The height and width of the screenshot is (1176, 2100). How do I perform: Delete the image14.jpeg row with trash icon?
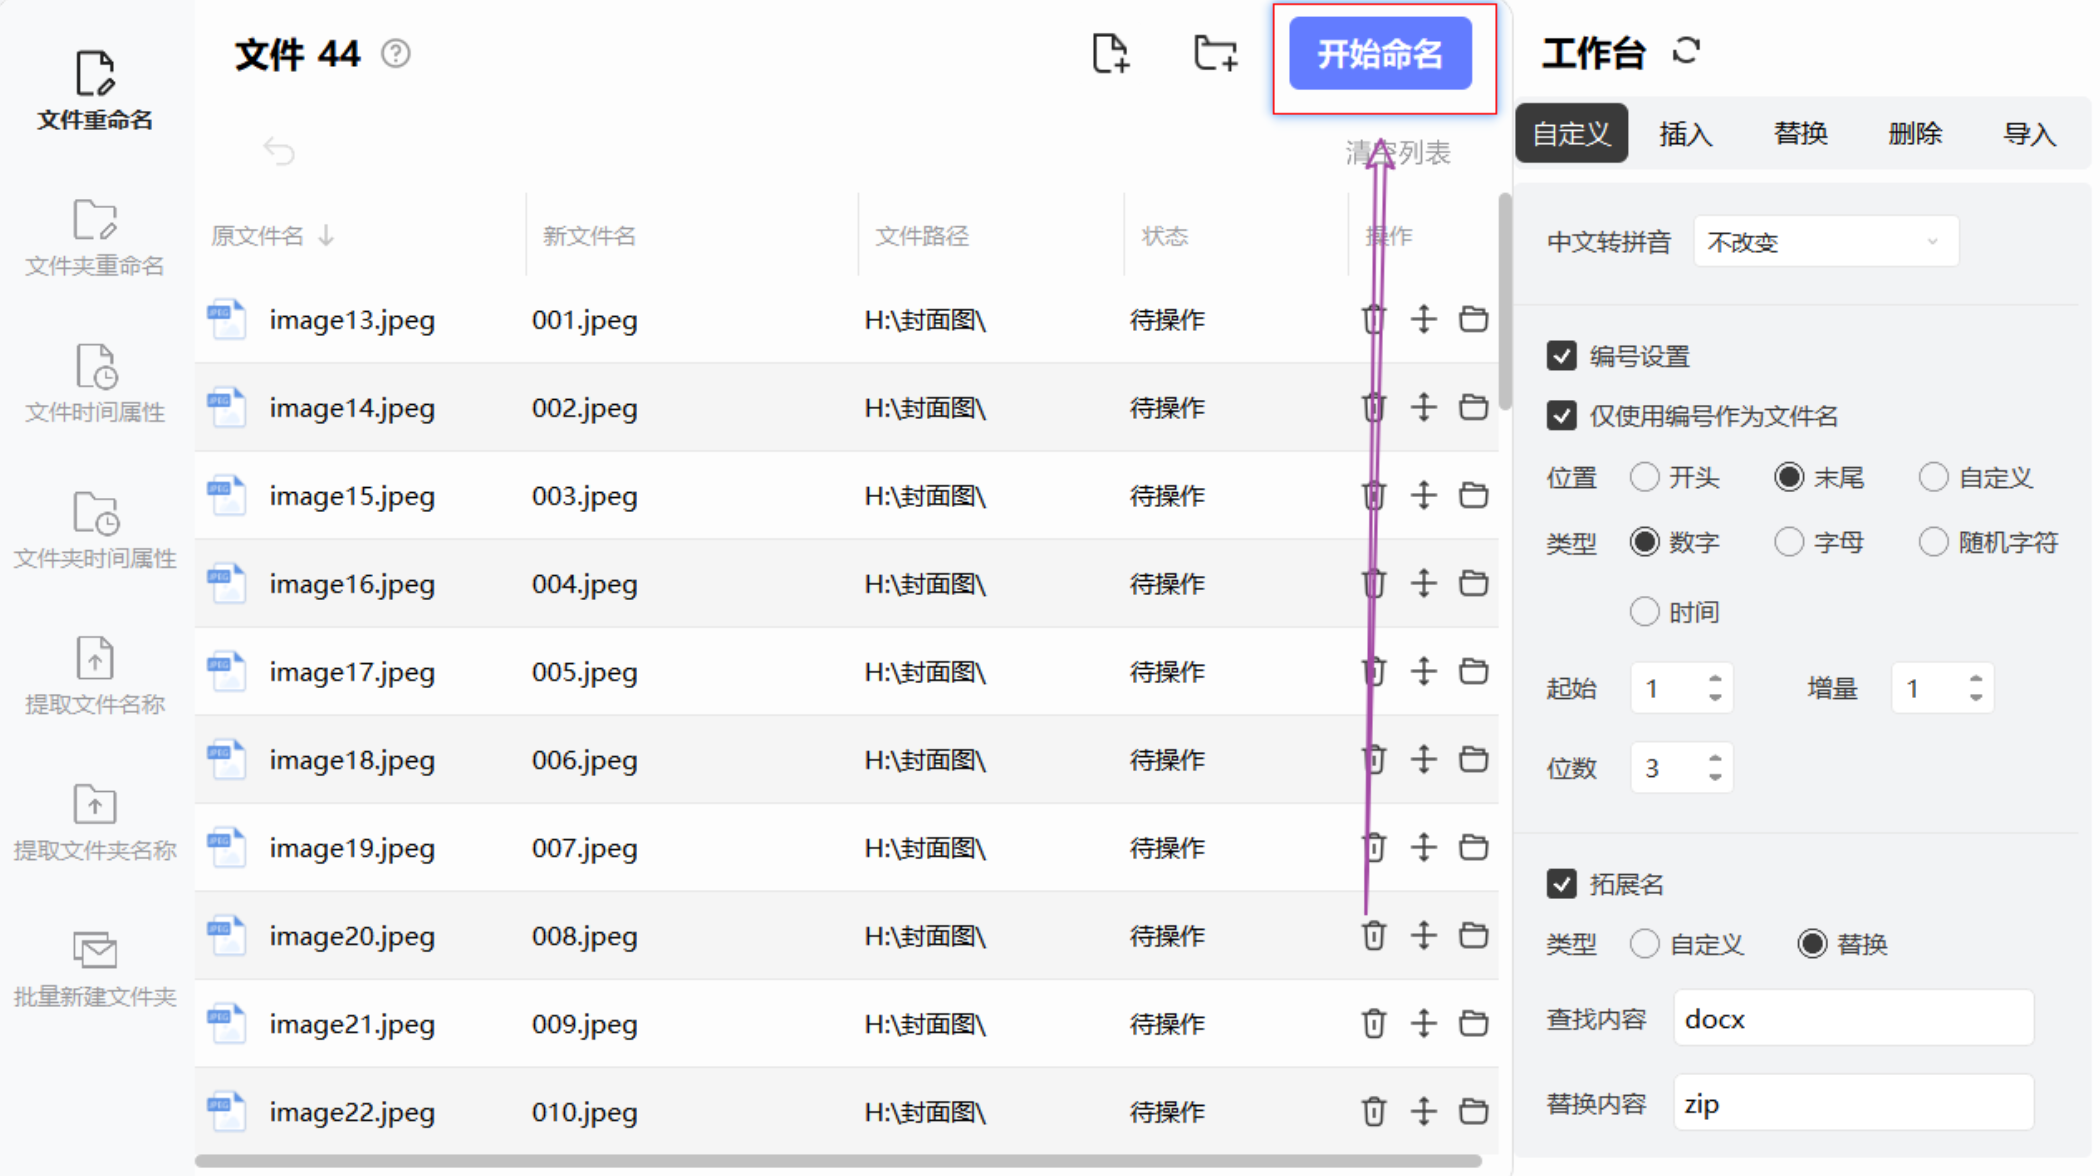coord(1374,407)
